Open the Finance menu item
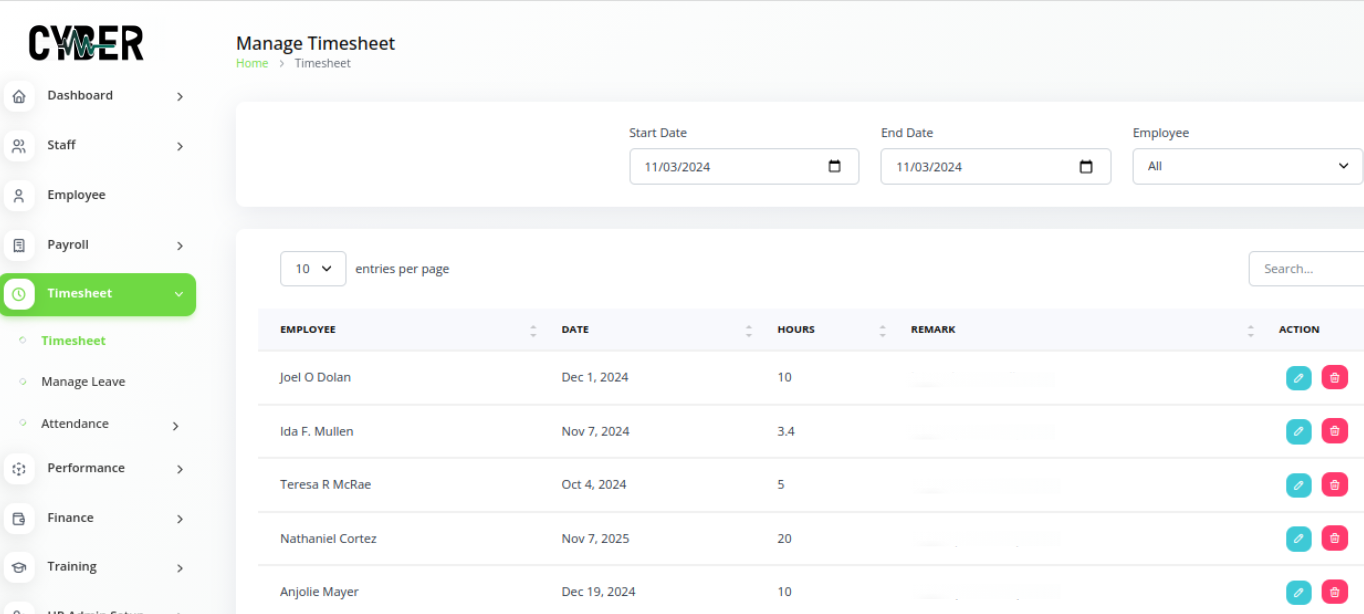 70,518
